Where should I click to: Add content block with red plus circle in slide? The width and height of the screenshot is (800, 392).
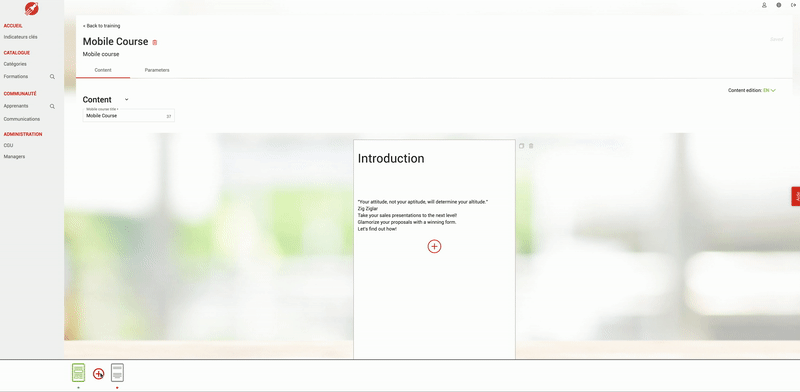tap(434, 247)
